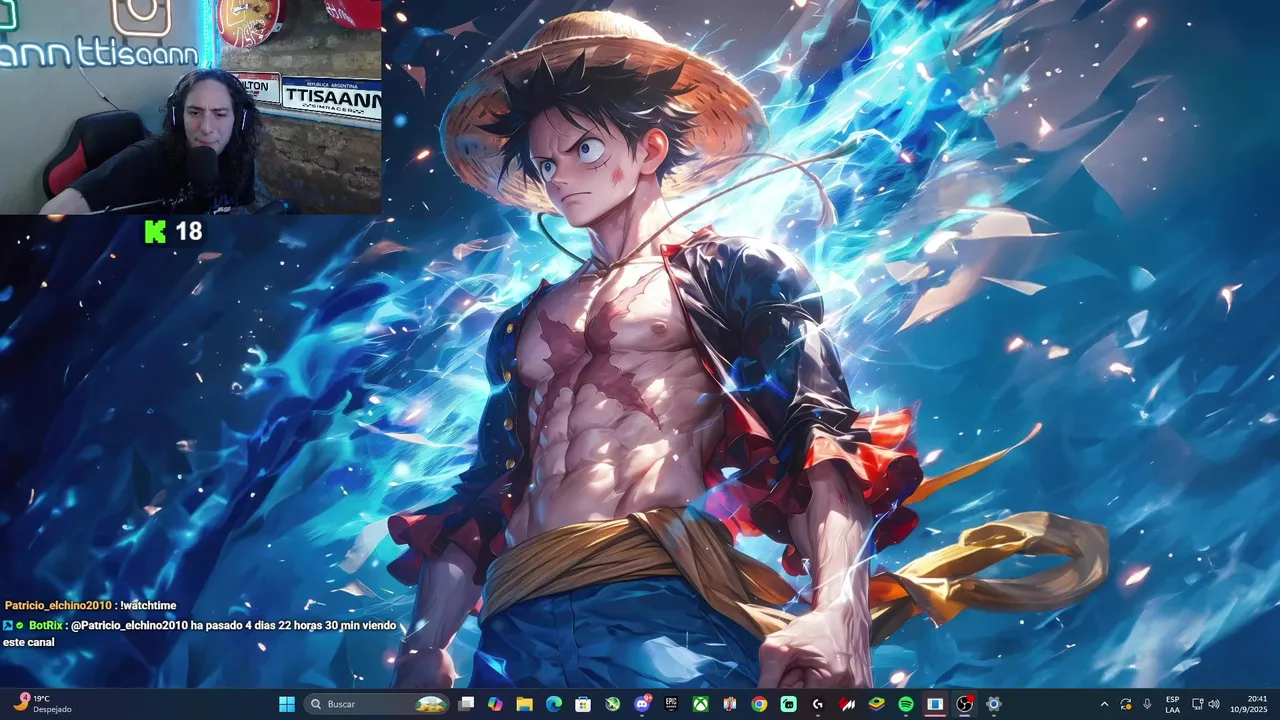Open Windows Settings gear icon
The width and height of the screenshot is (1280, 720).
tap(994, 704)
